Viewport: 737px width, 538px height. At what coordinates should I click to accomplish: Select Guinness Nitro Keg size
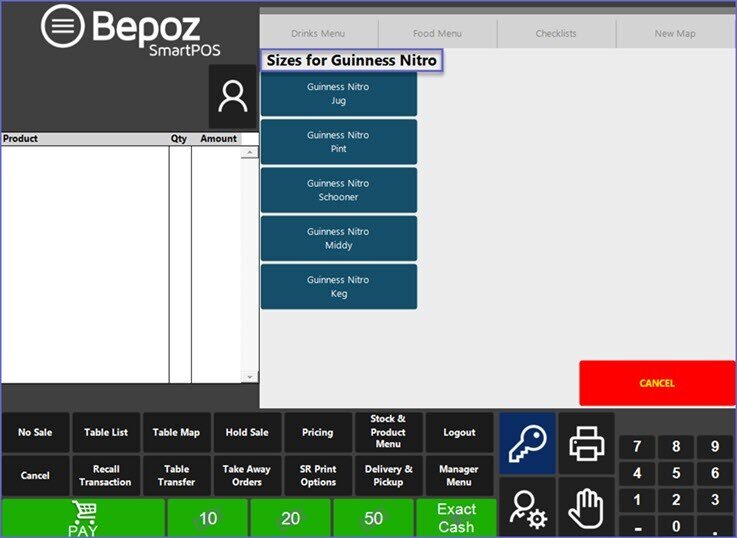tap(338, 287)
